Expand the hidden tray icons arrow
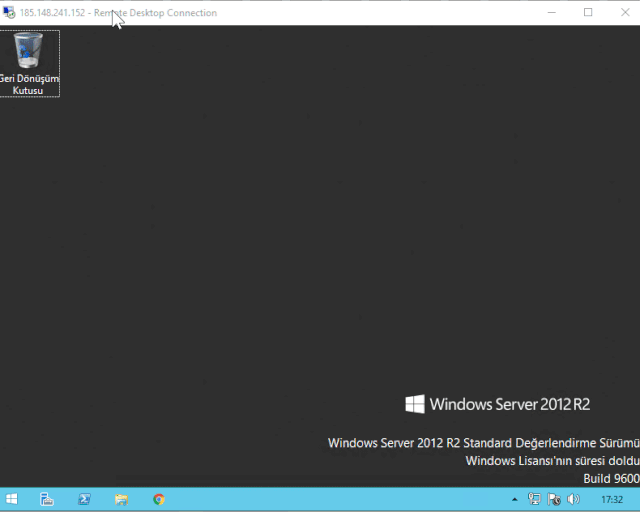 point(514,499)
